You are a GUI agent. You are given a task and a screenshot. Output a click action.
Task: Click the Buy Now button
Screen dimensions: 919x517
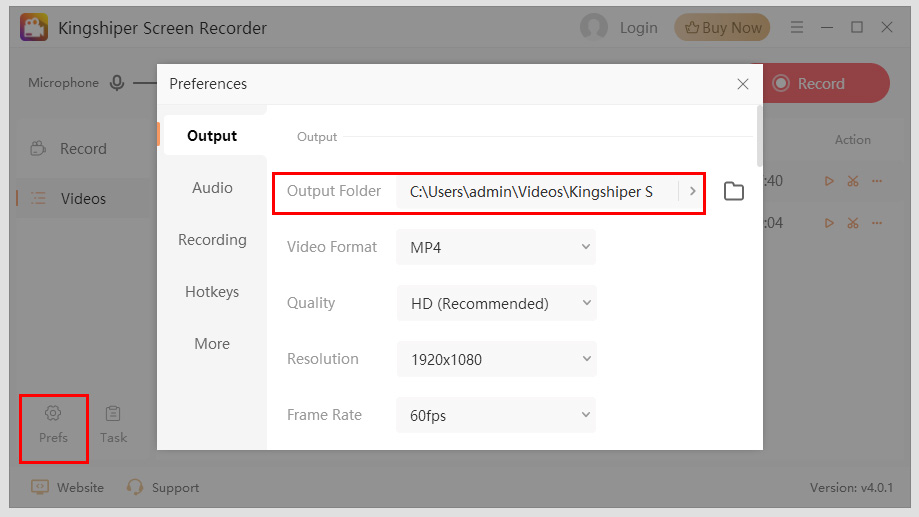722,28
